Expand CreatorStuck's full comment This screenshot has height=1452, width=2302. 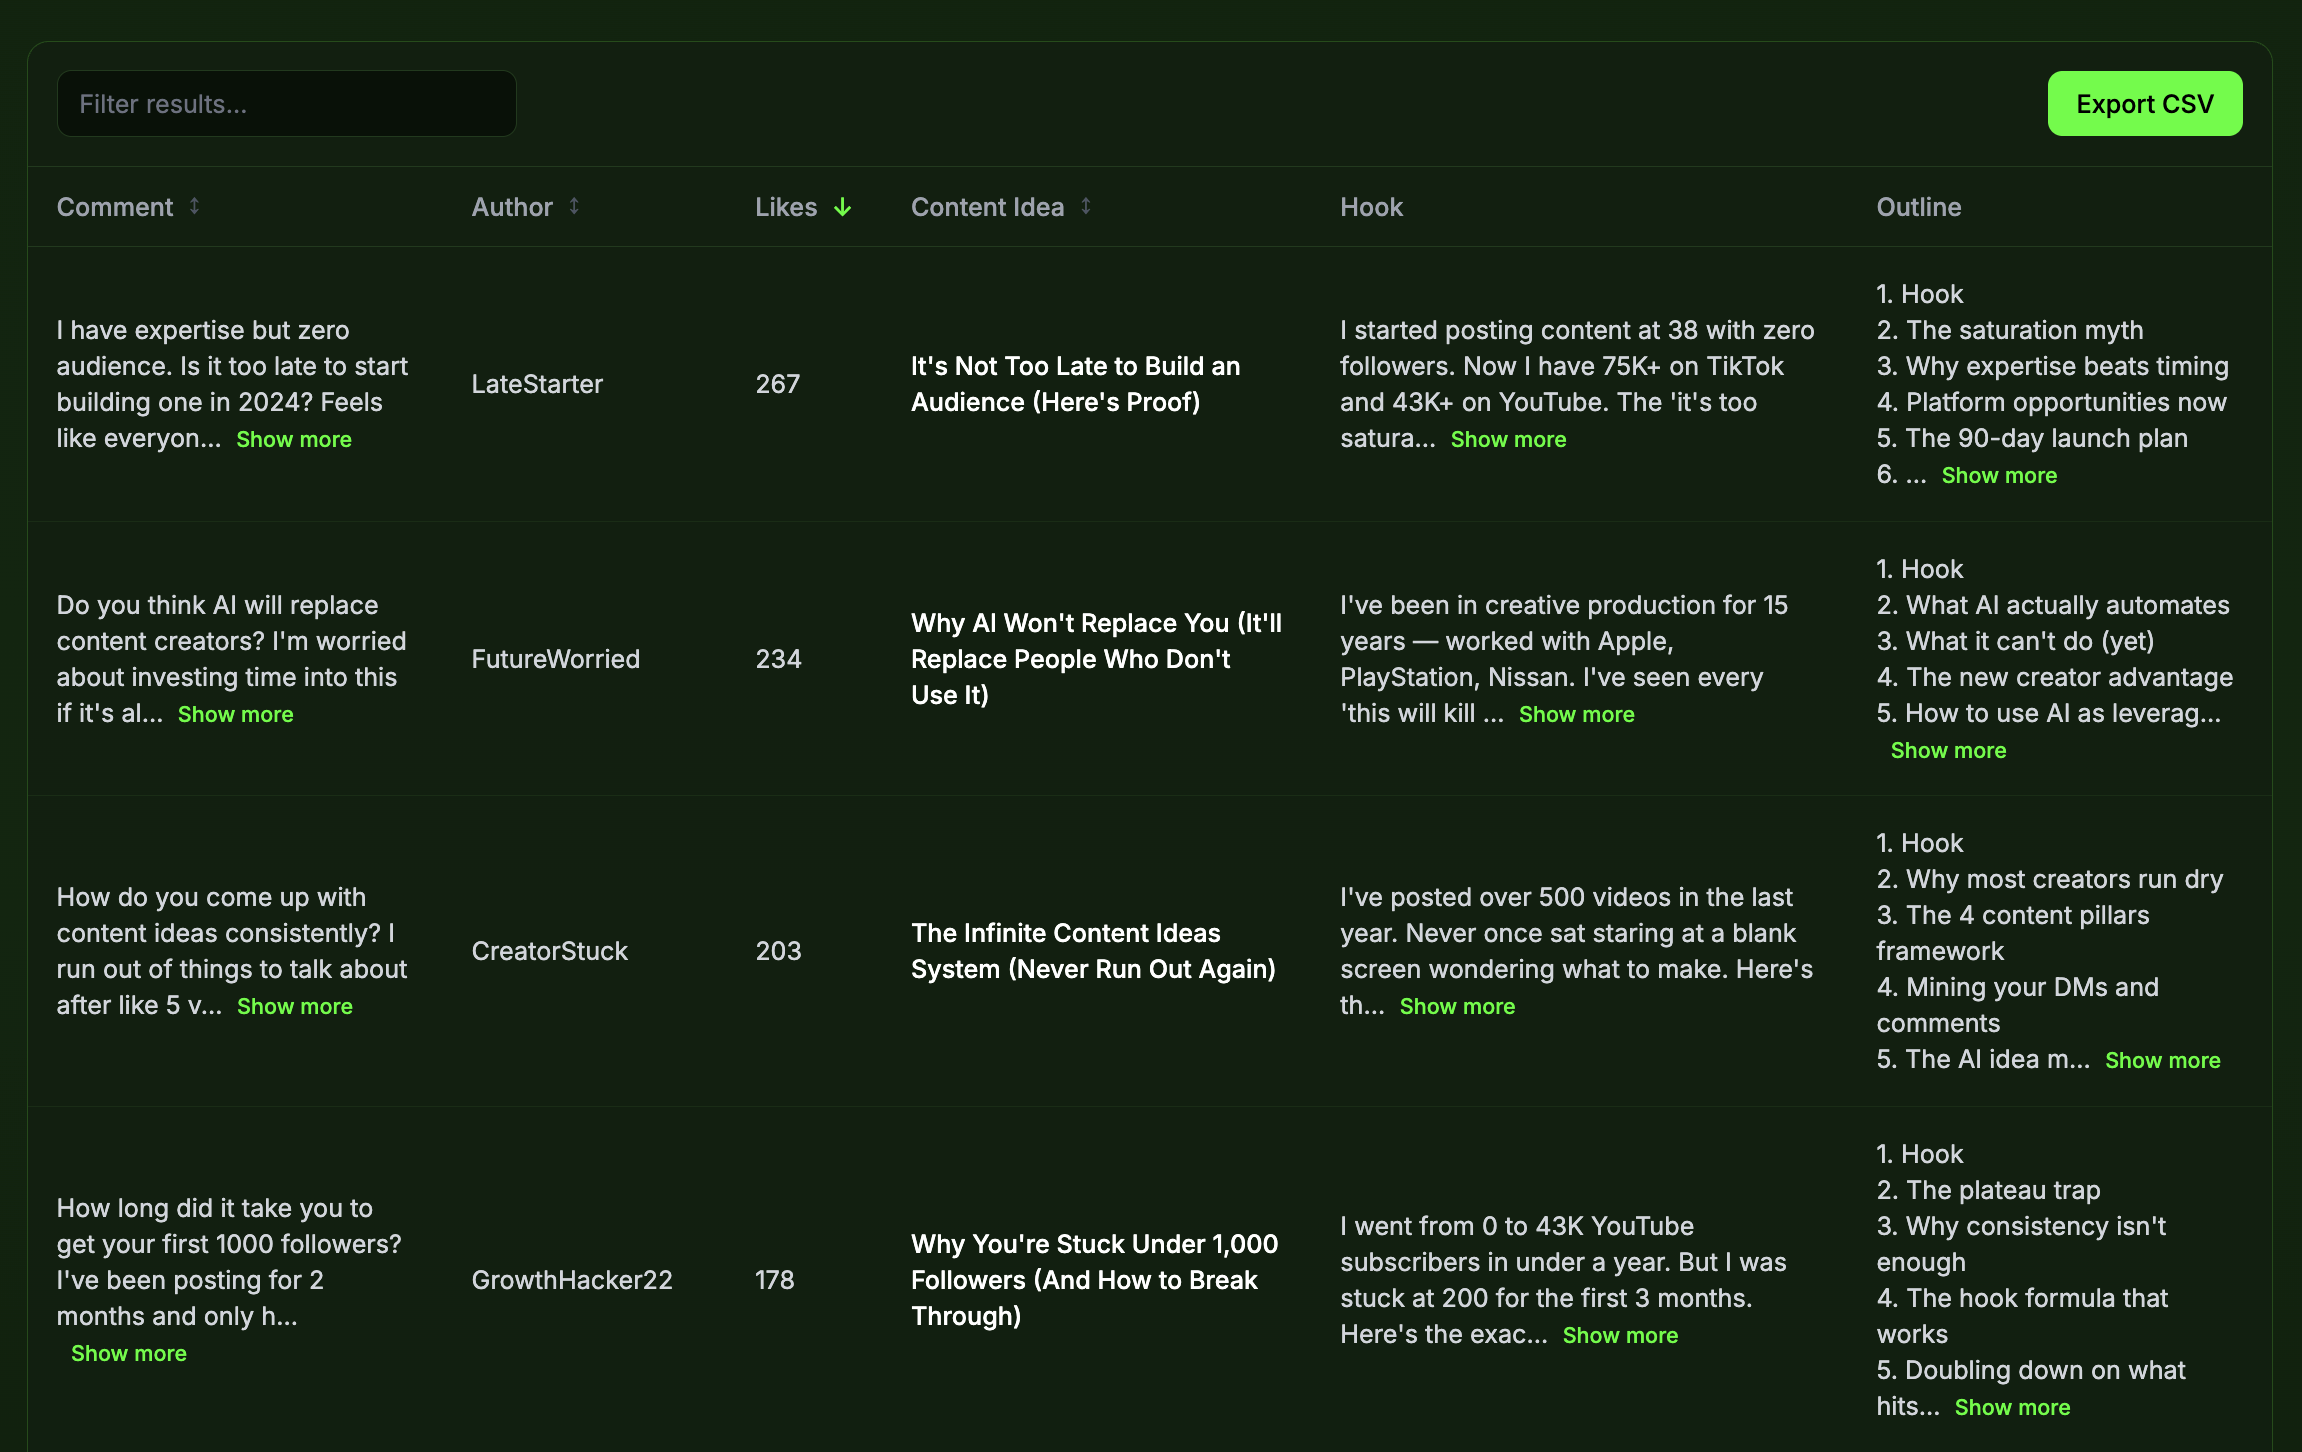[295, 1007]
